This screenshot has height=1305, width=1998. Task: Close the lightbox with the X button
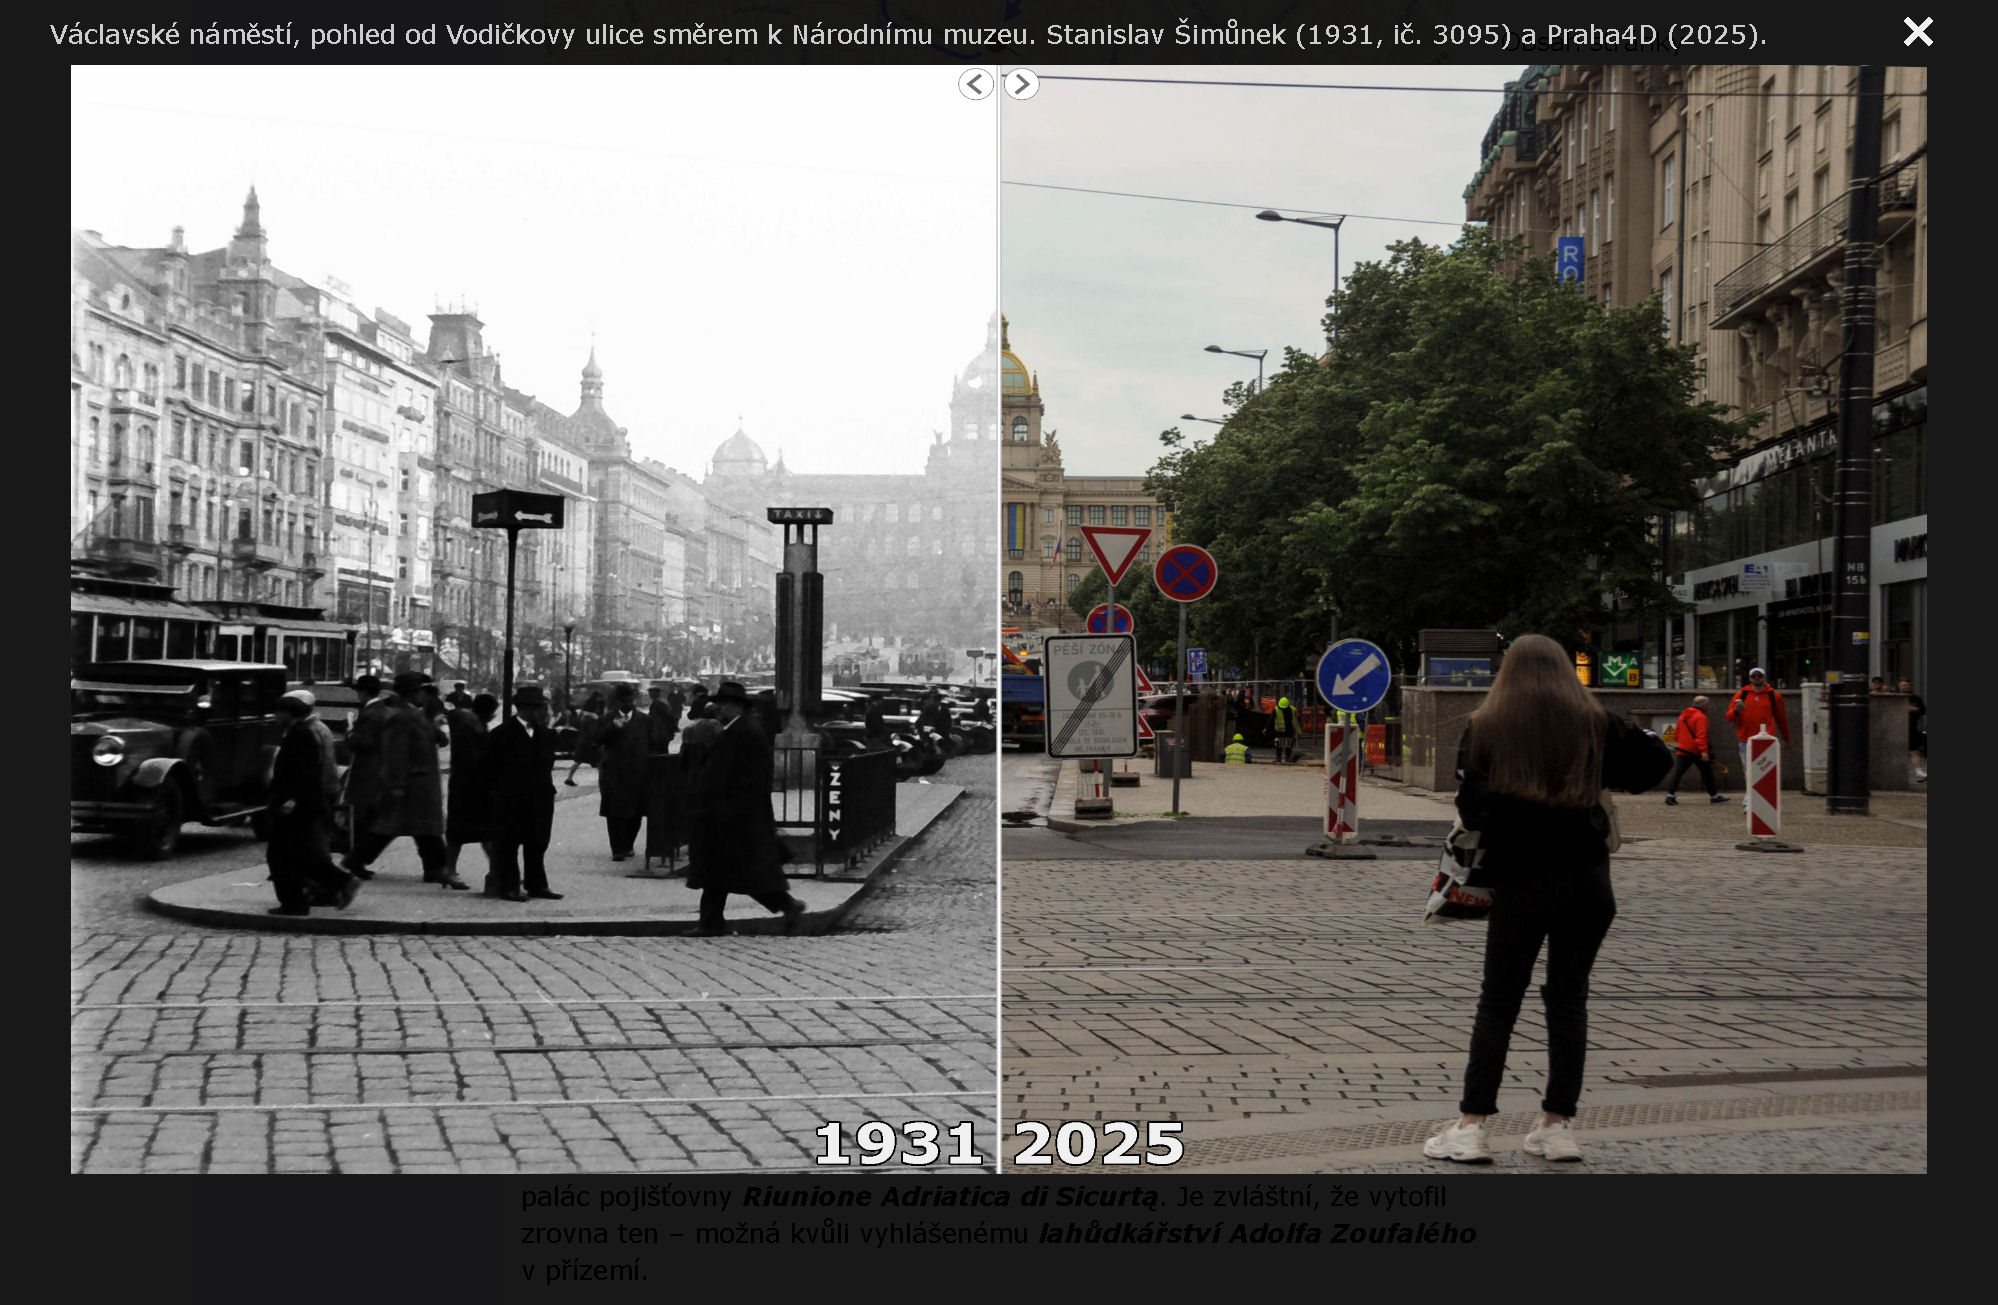(x=1917, y=32)
